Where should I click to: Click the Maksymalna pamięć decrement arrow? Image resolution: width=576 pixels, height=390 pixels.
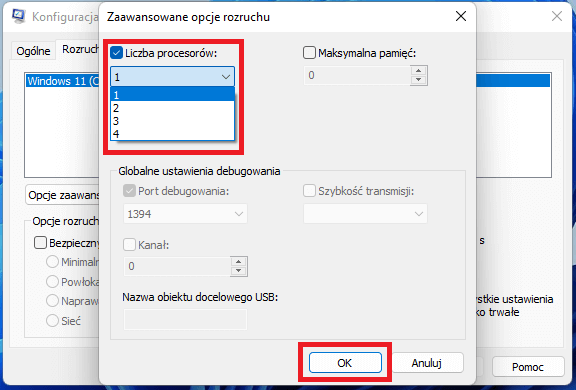coord(418,80)
